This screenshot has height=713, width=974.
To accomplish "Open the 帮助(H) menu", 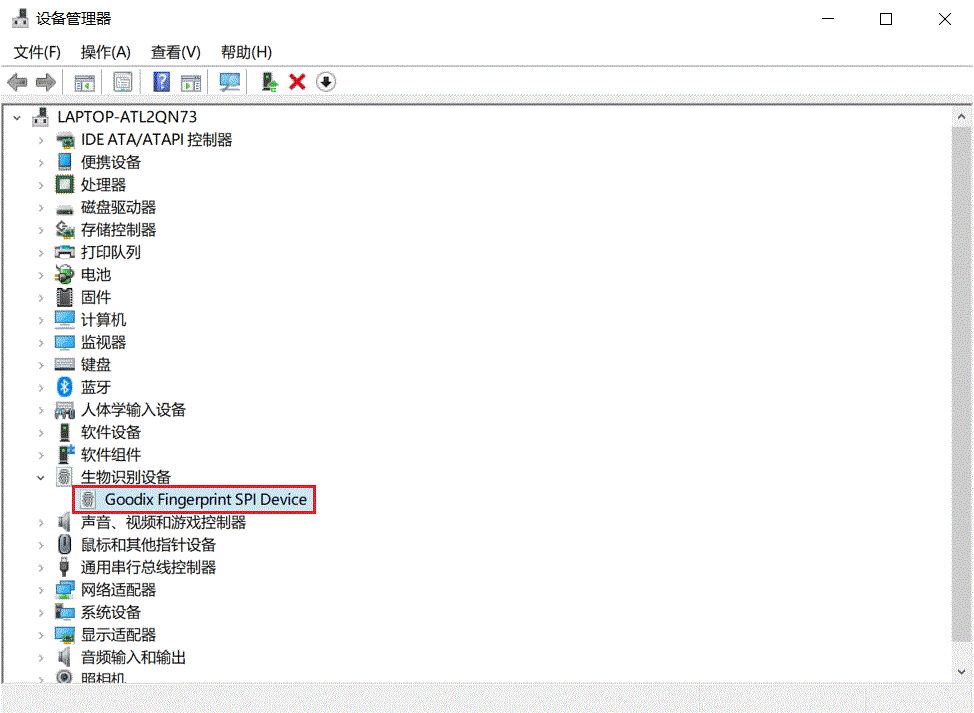I will [x=247, y=52].
